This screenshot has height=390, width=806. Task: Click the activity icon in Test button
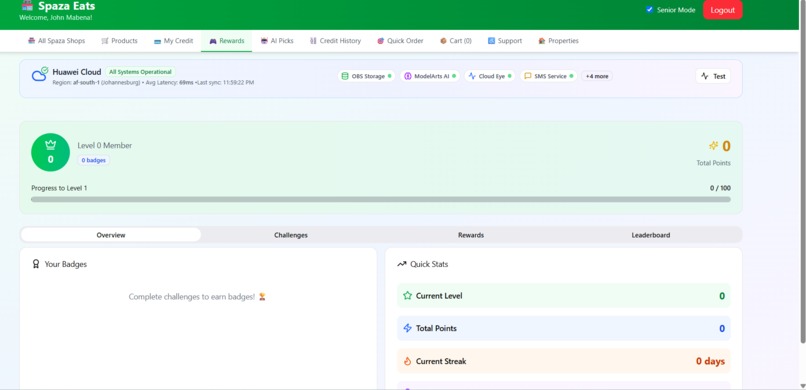[705, 76]
